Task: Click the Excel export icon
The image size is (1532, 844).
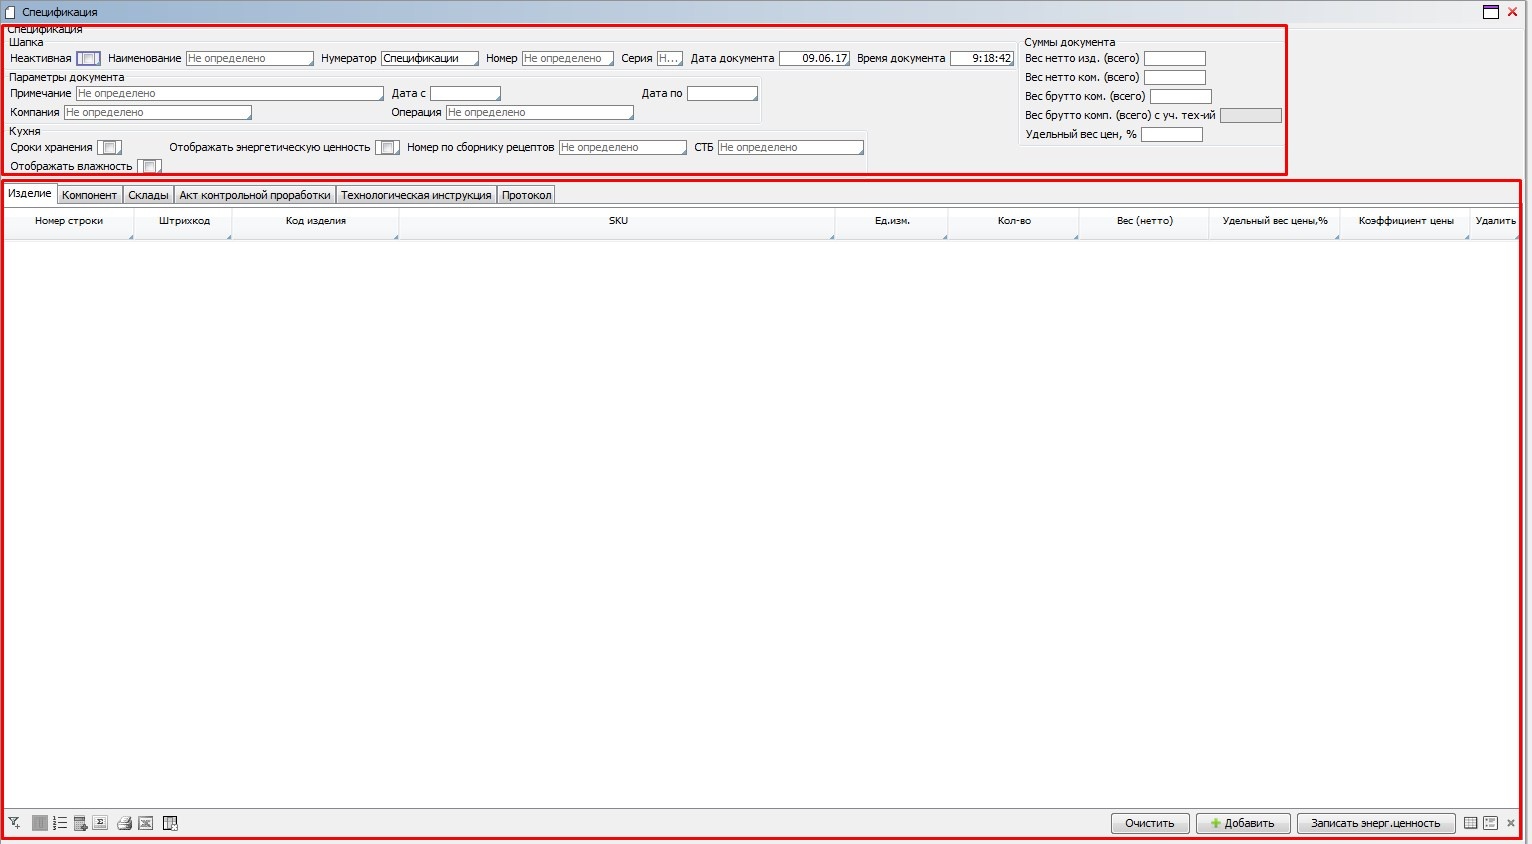Action: [146, 823]
